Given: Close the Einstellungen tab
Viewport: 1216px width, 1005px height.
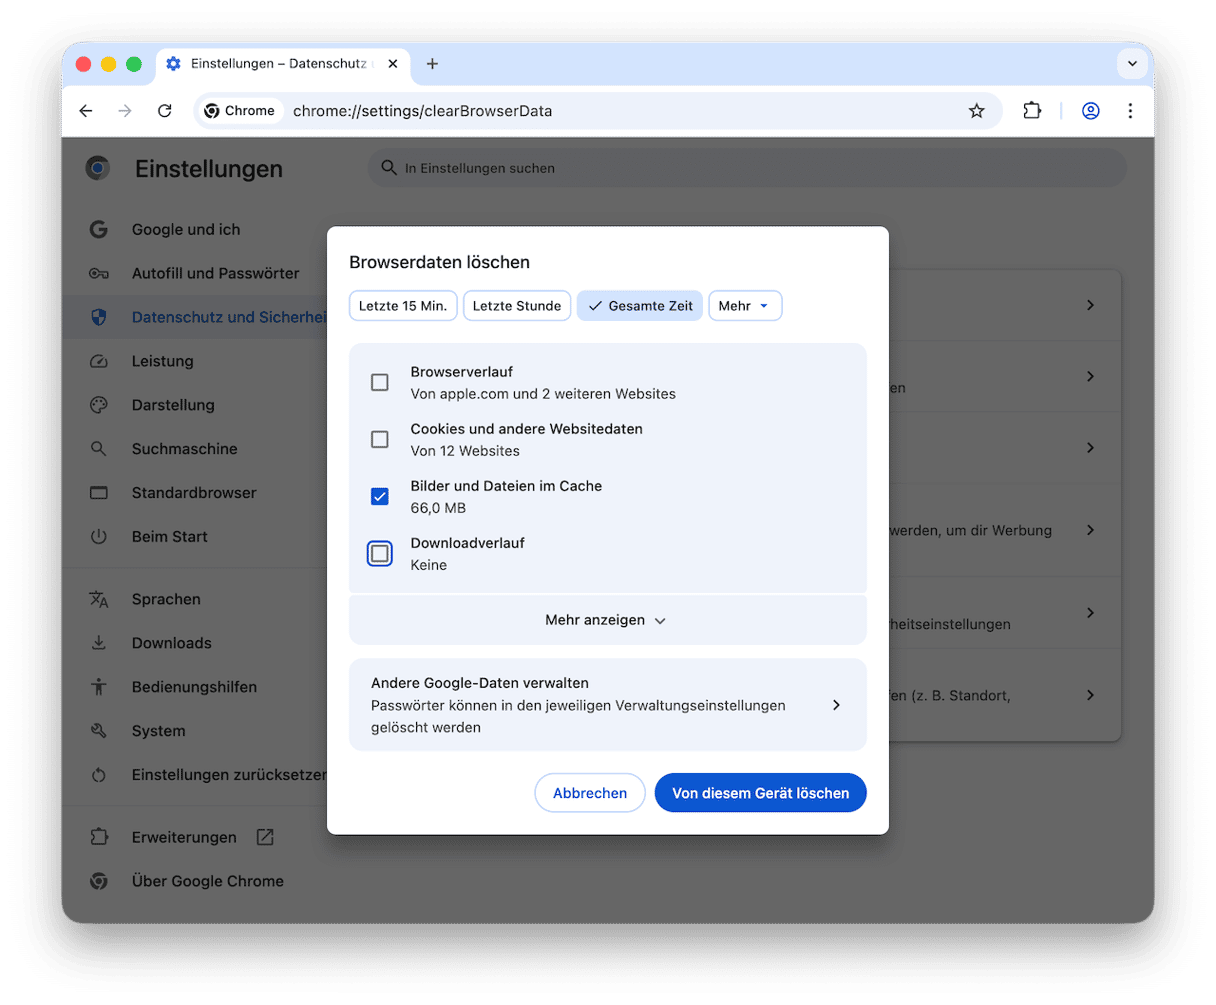Looking at the screenshot, I should pyautogui.click(x=393, y=64).
